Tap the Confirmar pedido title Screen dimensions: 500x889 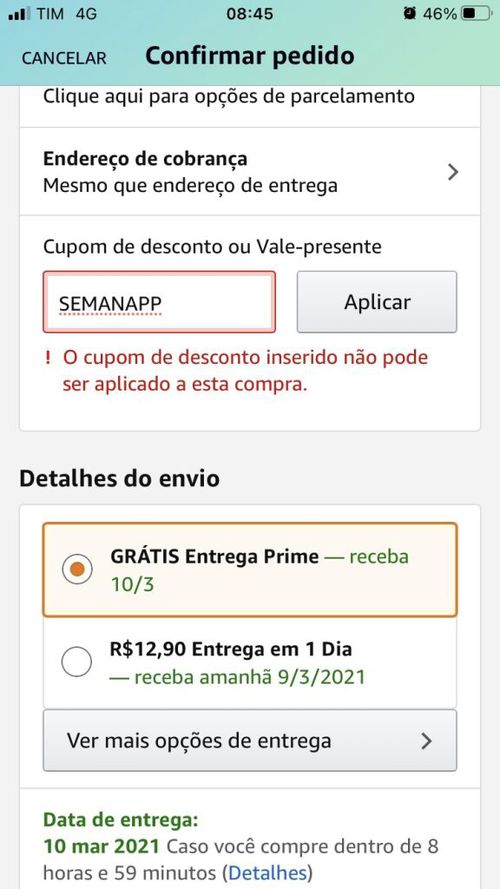(x=250, y=56)
